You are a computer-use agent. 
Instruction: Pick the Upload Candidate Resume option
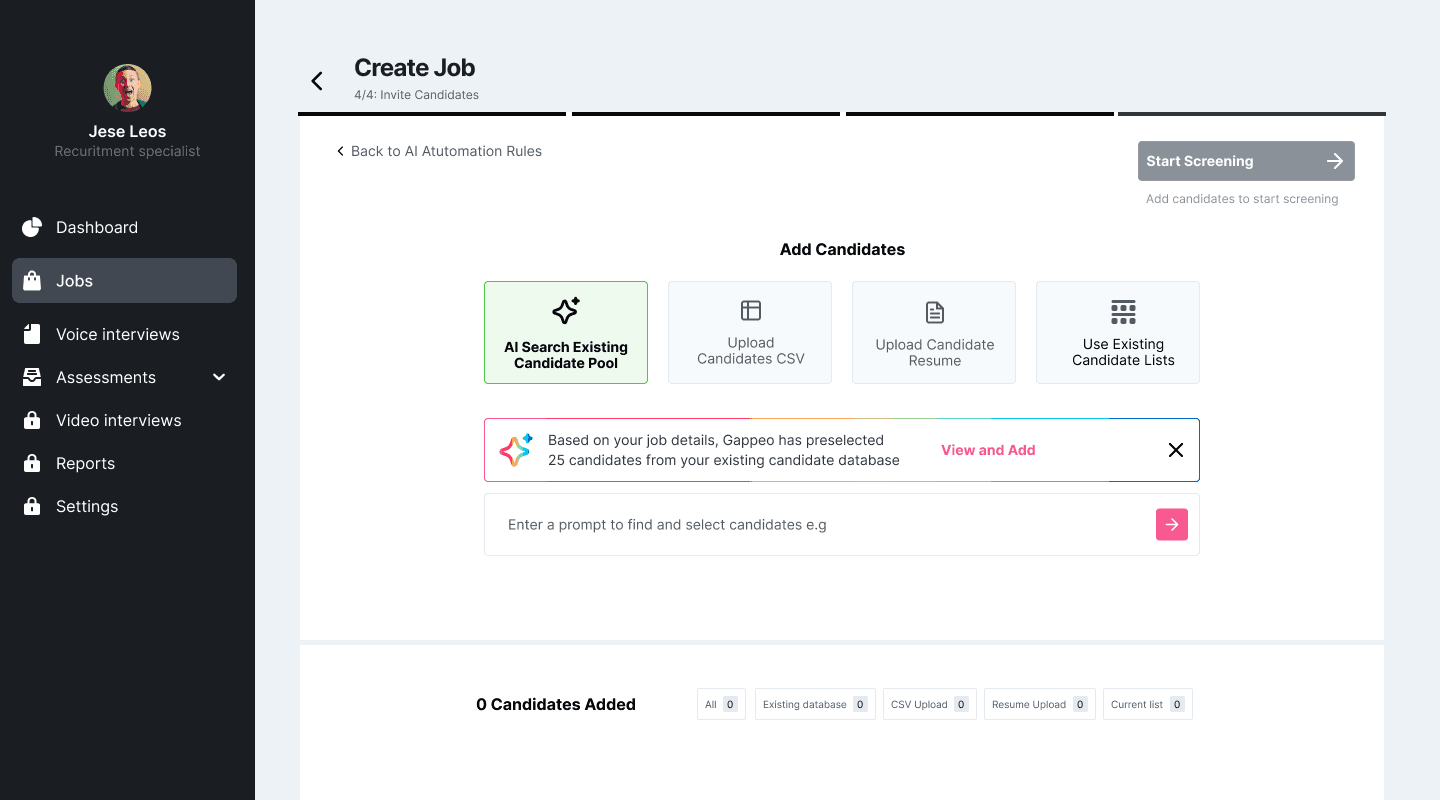pyautogui.click(x=934, y=333)
